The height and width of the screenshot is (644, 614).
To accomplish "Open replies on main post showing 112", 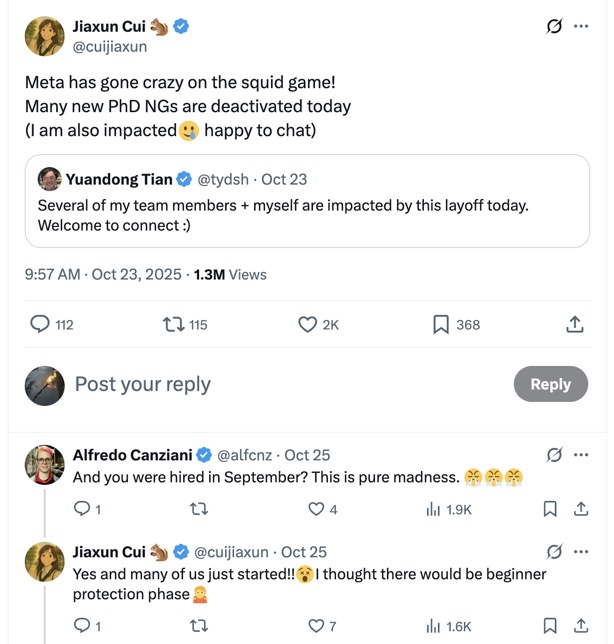I will [41, 324].
